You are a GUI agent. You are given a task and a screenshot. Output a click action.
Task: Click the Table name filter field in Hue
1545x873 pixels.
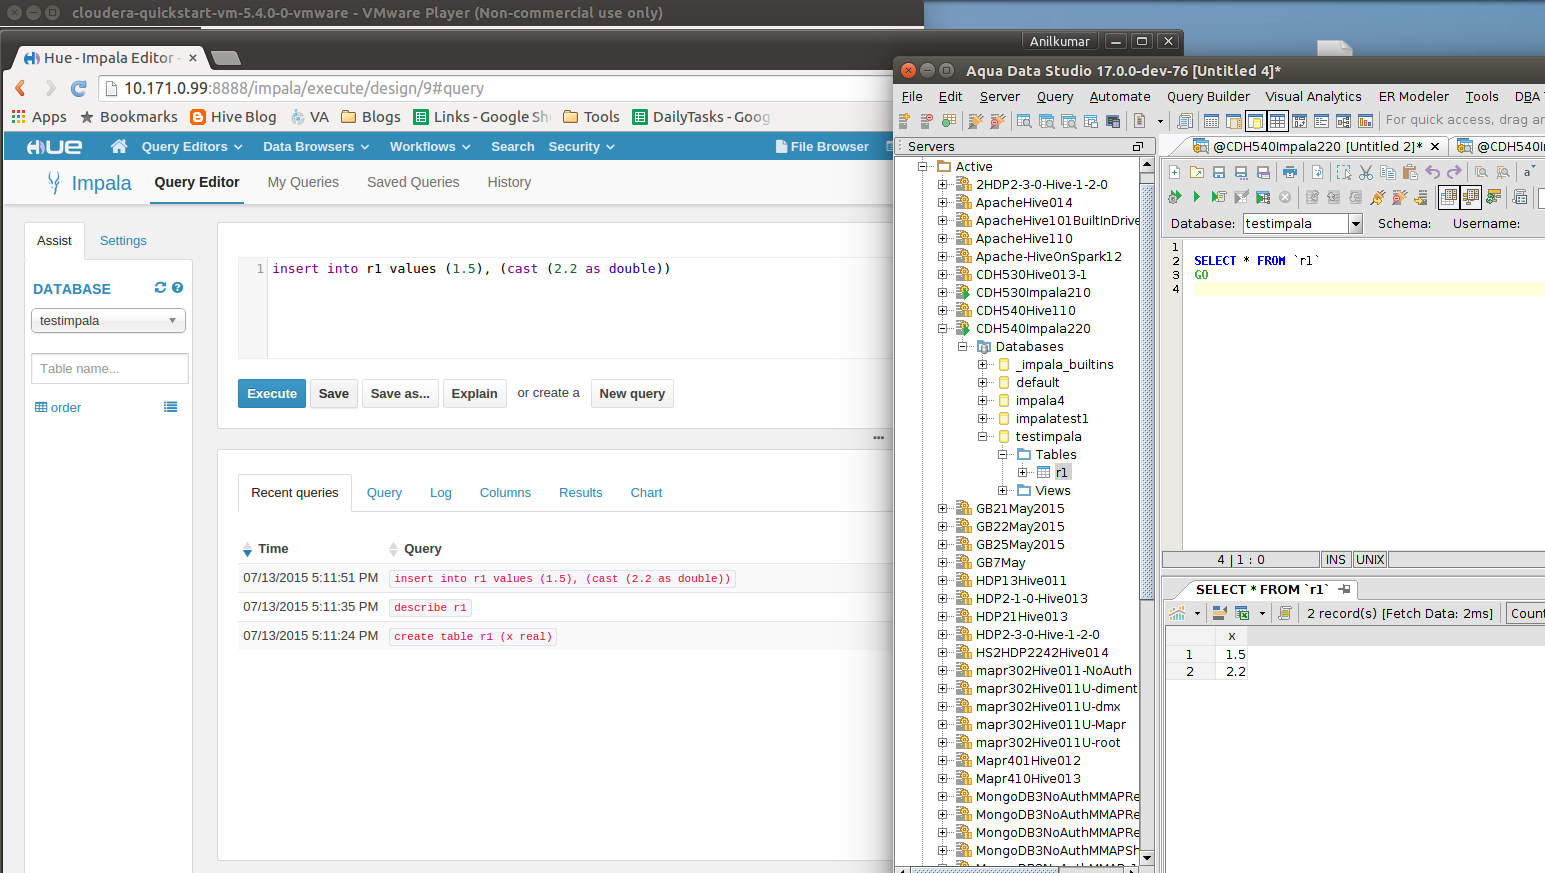coord(110,368)
